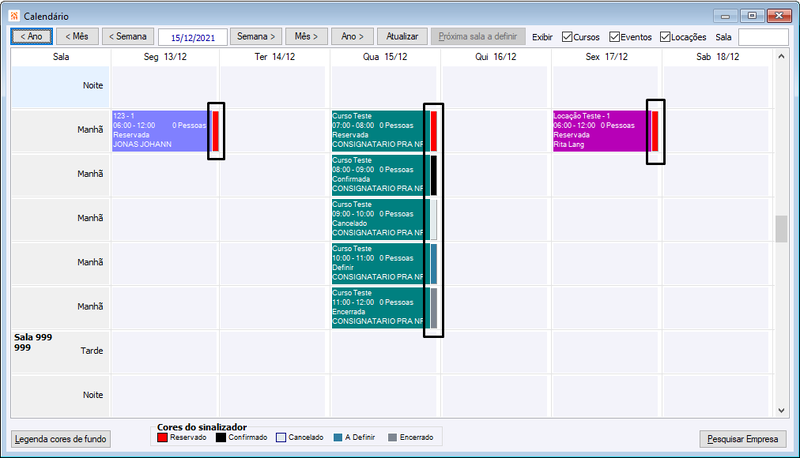This screenshot has width=800, height=458.
Task: Select the 'Locação Teste - 1' Rita Lang booking
Action: 600,131
